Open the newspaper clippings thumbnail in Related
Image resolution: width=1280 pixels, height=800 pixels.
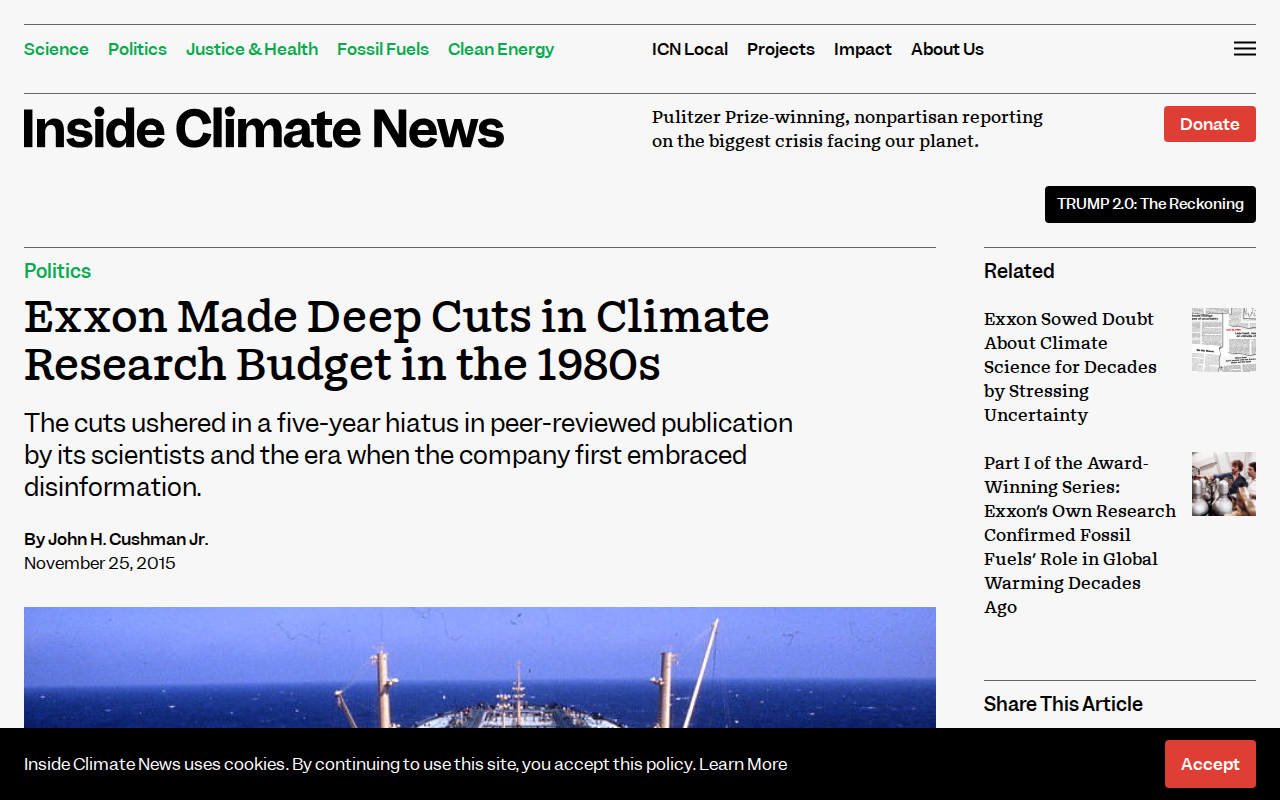[x=1223, y=340]
